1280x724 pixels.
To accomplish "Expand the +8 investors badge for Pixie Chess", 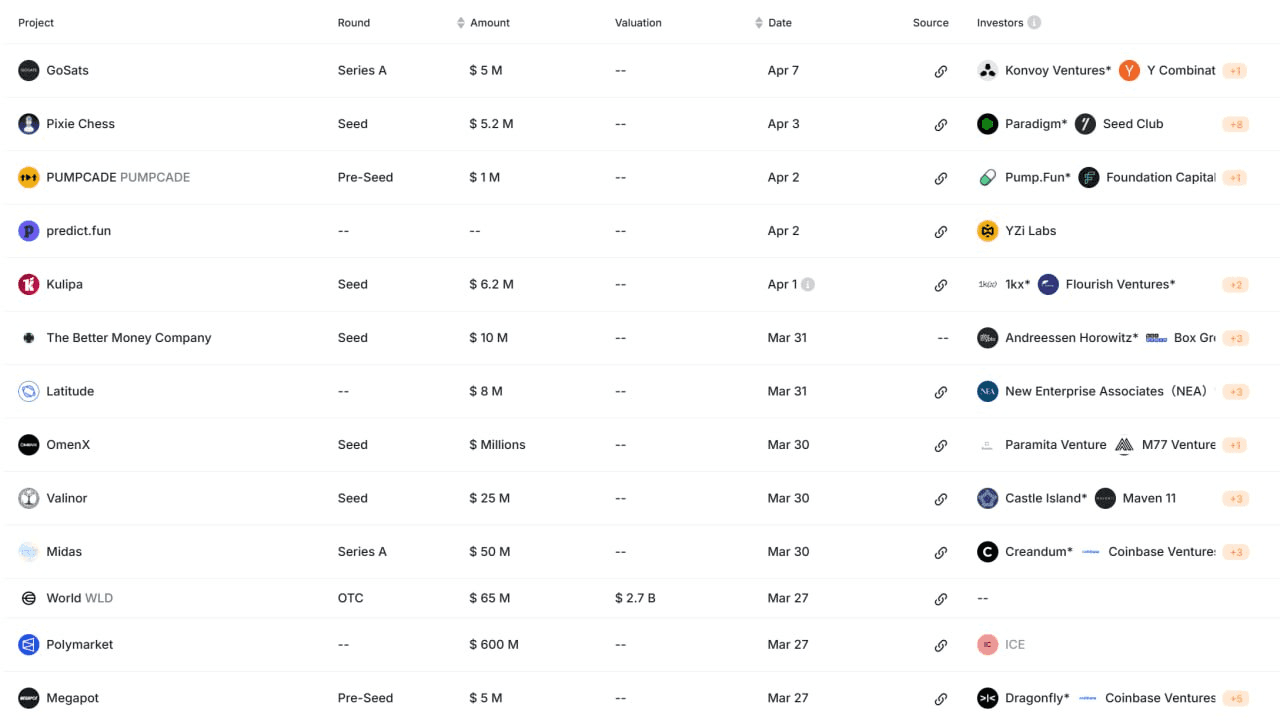I will pos(1235,125).
